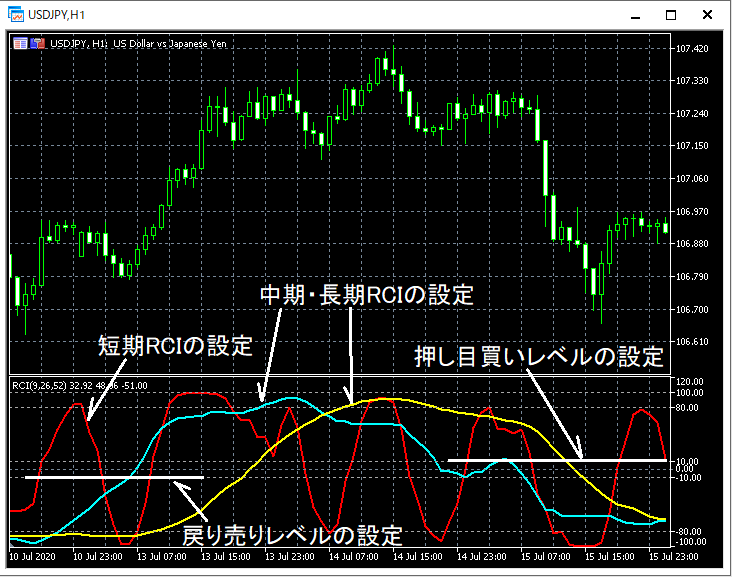This screenshot has height=577, width=733.
Task: Click the 106.700 price scale label
Action: (692, 310)
